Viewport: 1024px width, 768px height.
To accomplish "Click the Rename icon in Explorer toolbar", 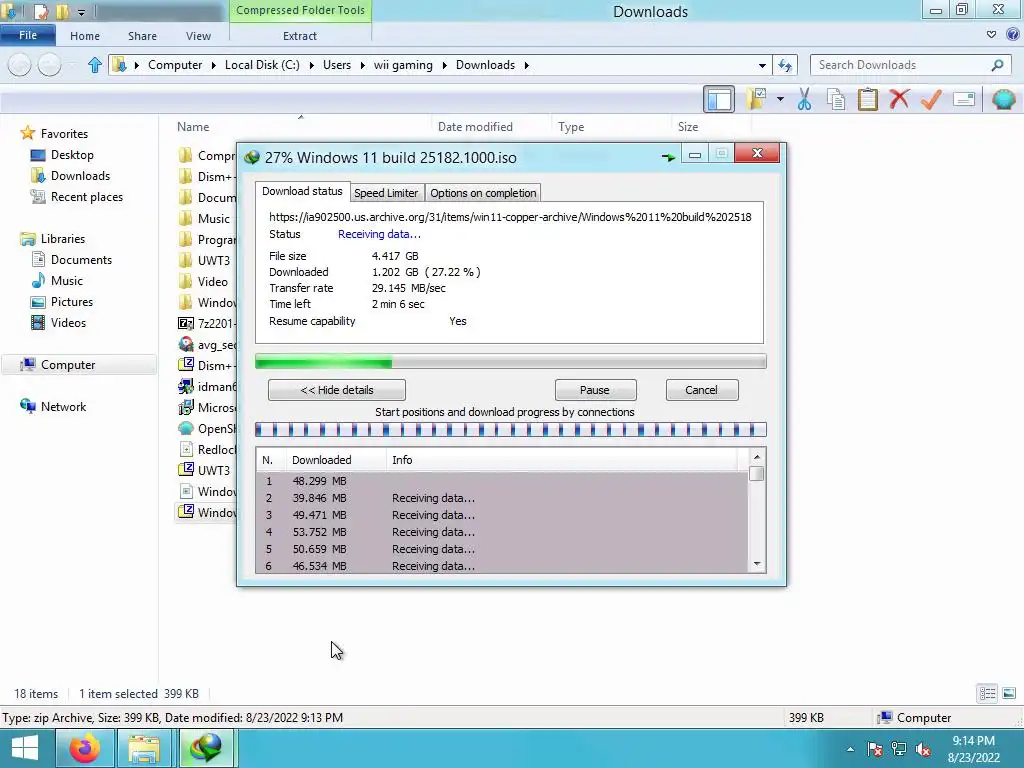I will pyautogui.click(x=964, y=99).
